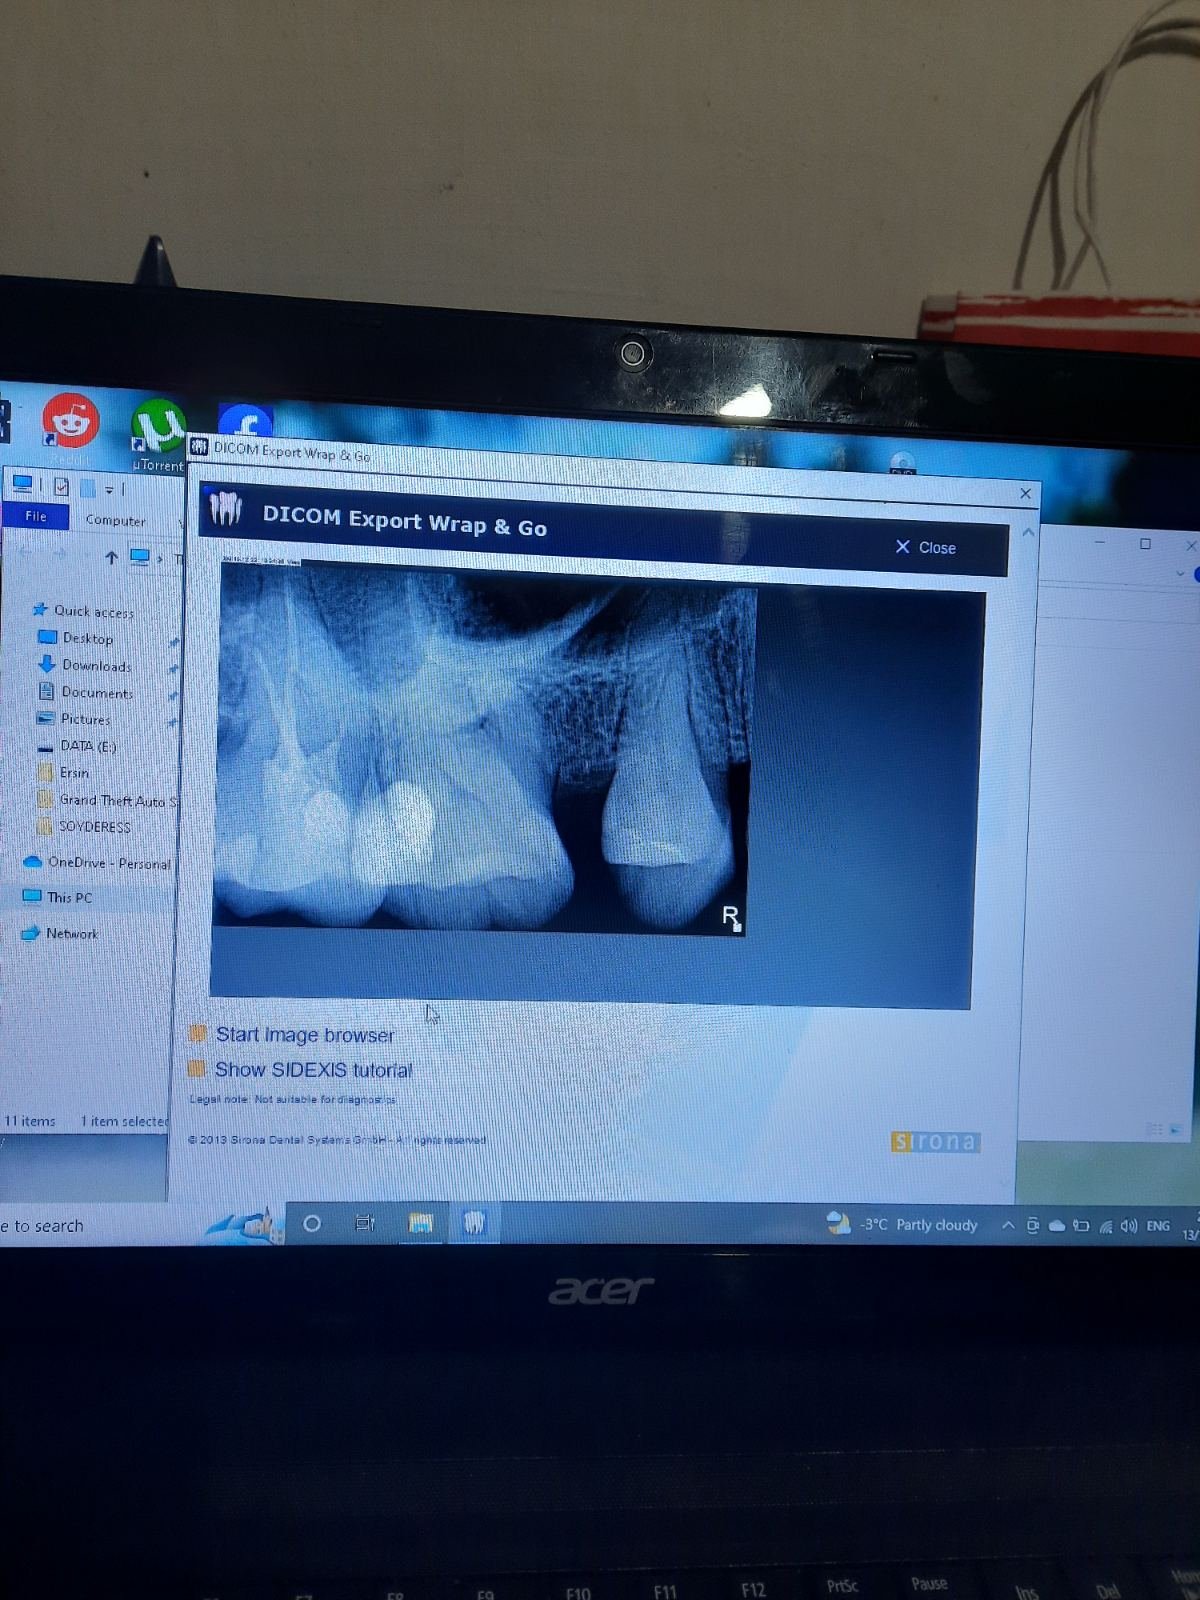
Task: Click the DICOM window scrollbar up arrow
Action: tap(1028, 532)
